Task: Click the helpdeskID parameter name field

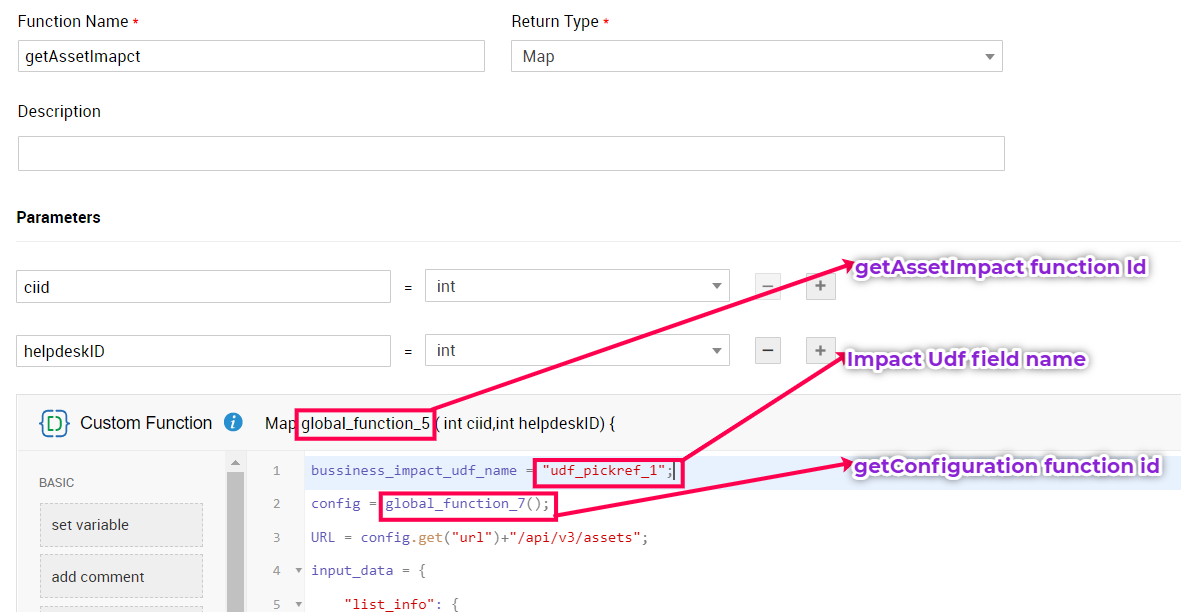Action: coord(204,351)
